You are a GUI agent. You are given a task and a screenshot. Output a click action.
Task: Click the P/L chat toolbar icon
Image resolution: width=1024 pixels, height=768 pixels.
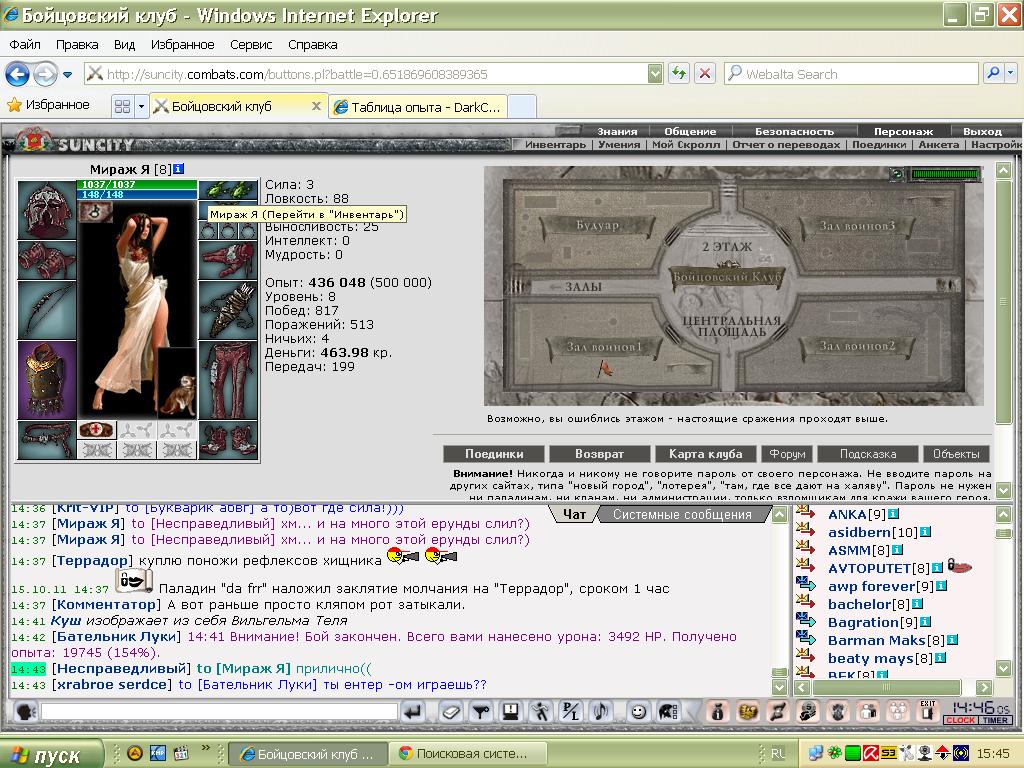tap(571, 711)
